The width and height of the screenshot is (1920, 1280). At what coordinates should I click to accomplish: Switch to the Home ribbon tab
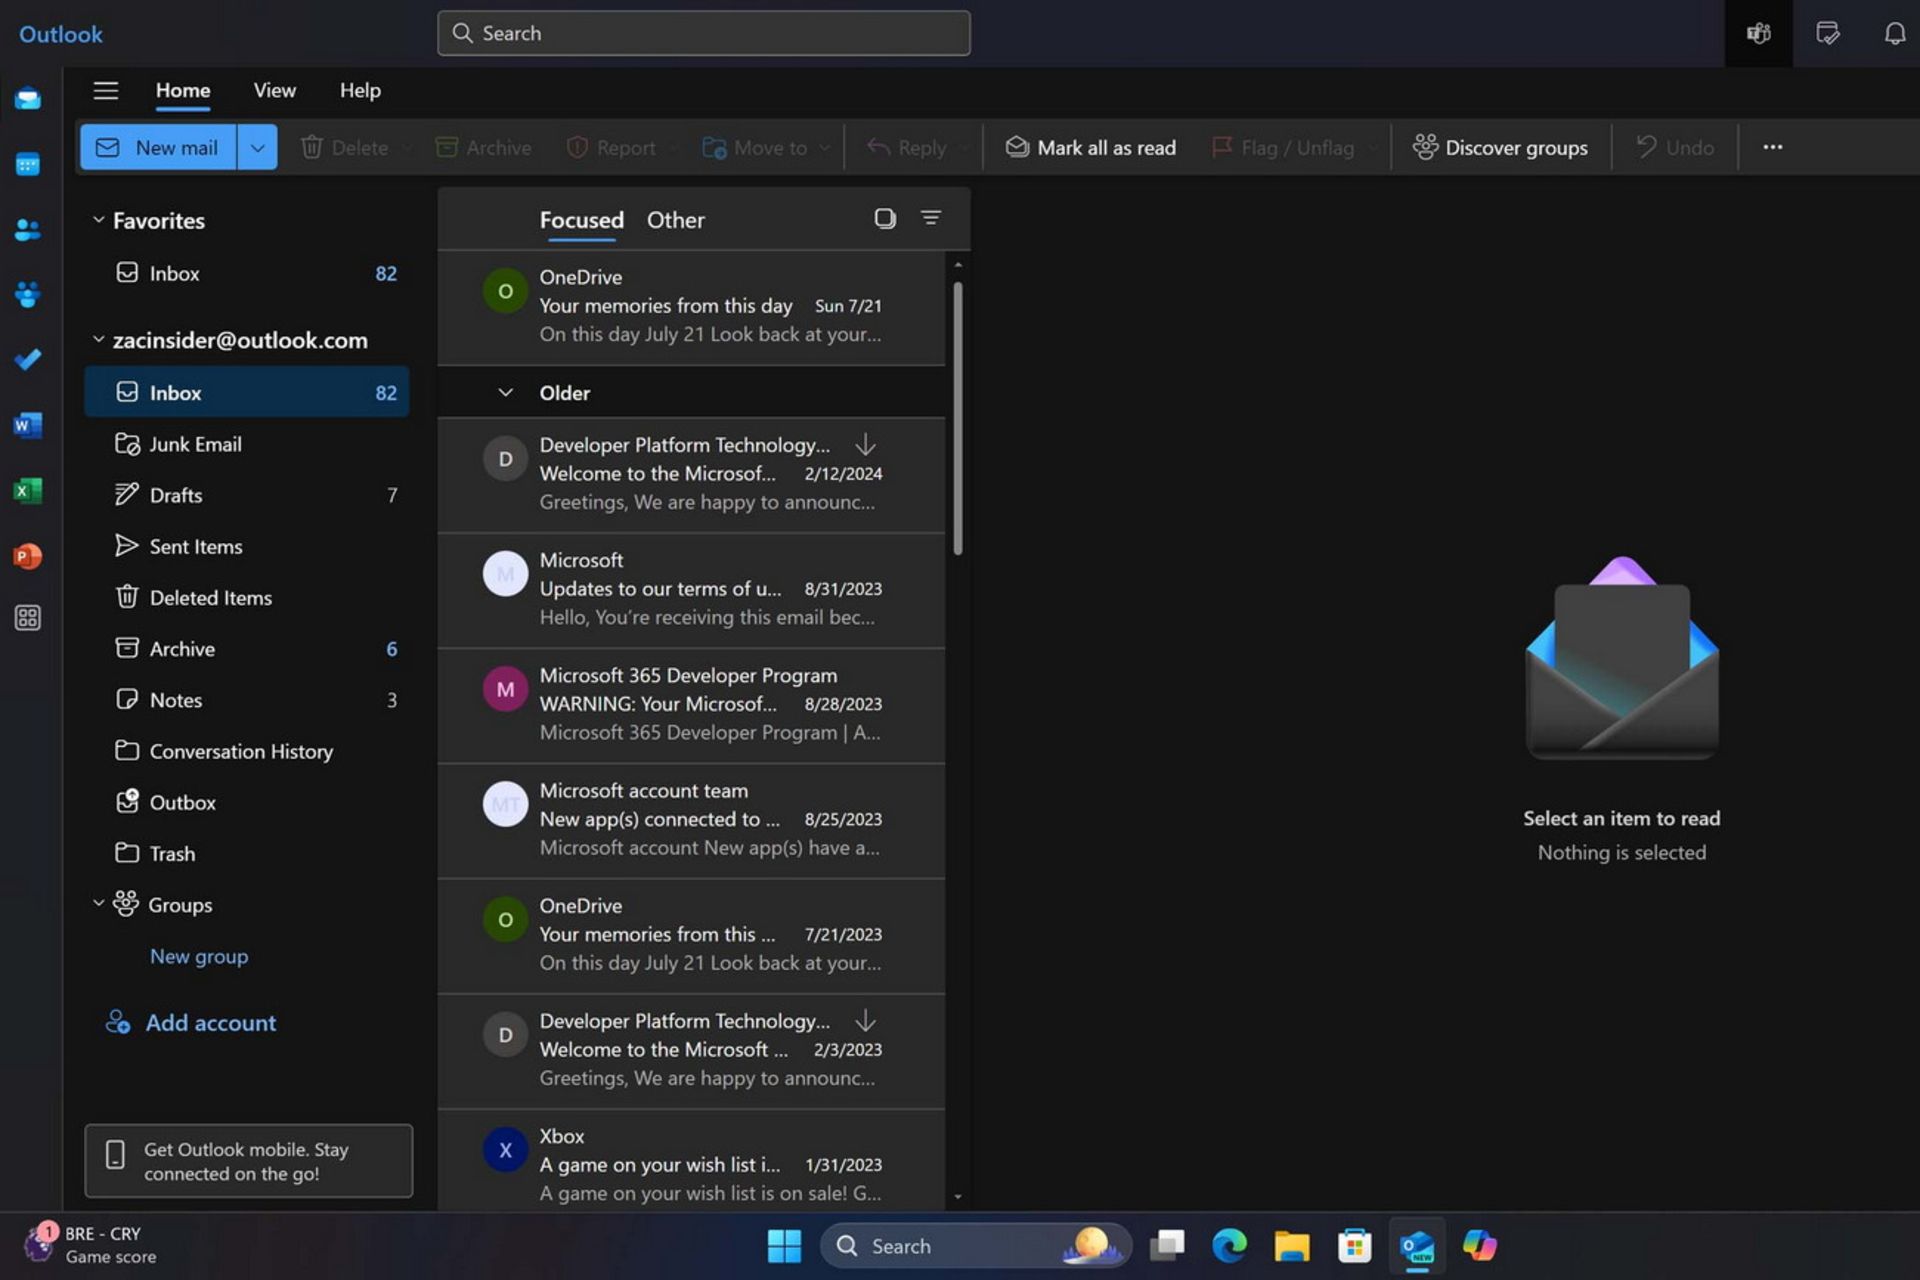(183, 90)
